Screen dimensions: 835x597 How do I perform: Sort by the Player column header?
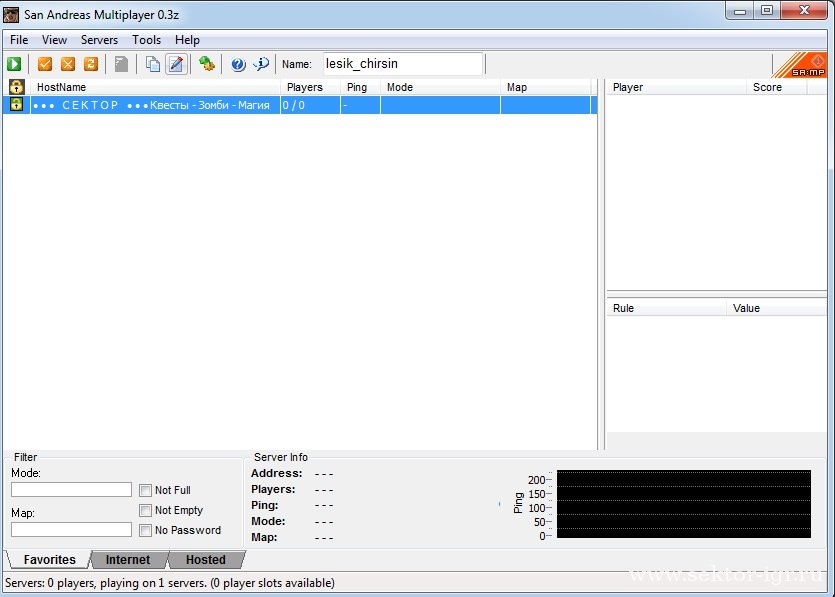(676, 87)
